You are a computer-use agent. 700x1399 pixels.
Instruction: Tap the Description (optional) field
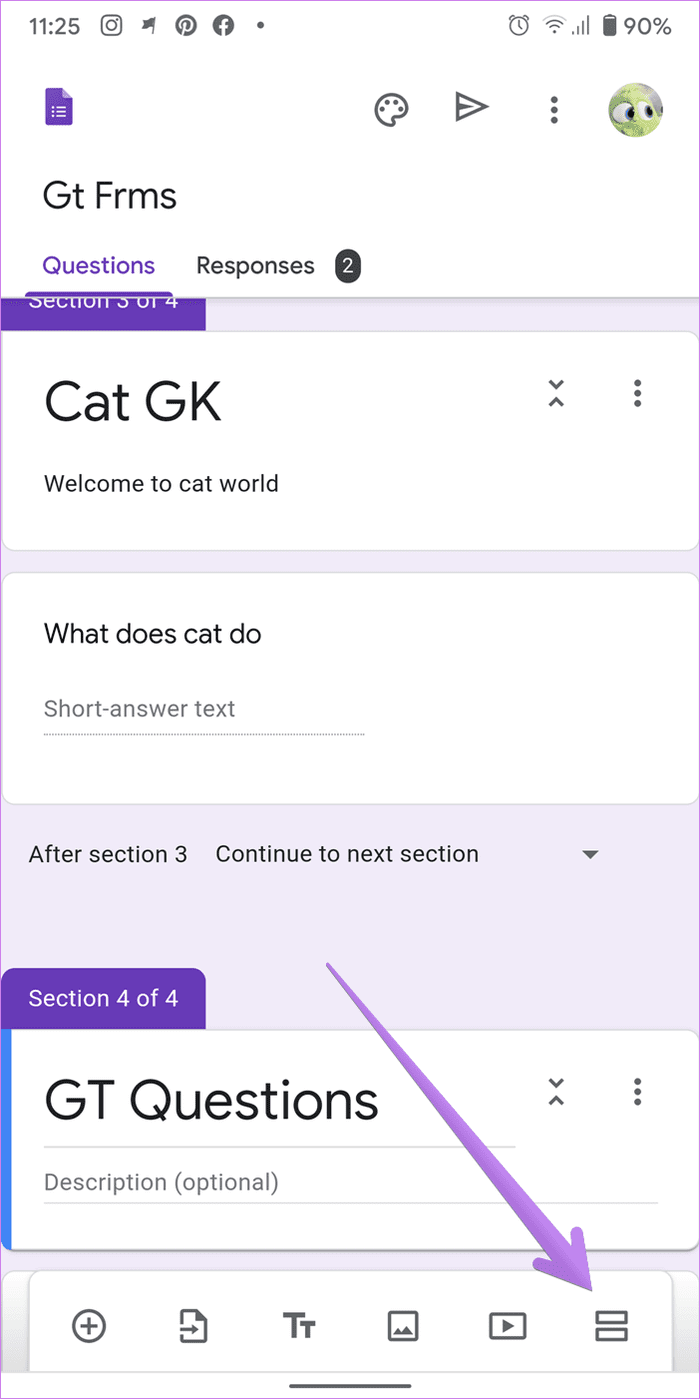coord(351,1182)
